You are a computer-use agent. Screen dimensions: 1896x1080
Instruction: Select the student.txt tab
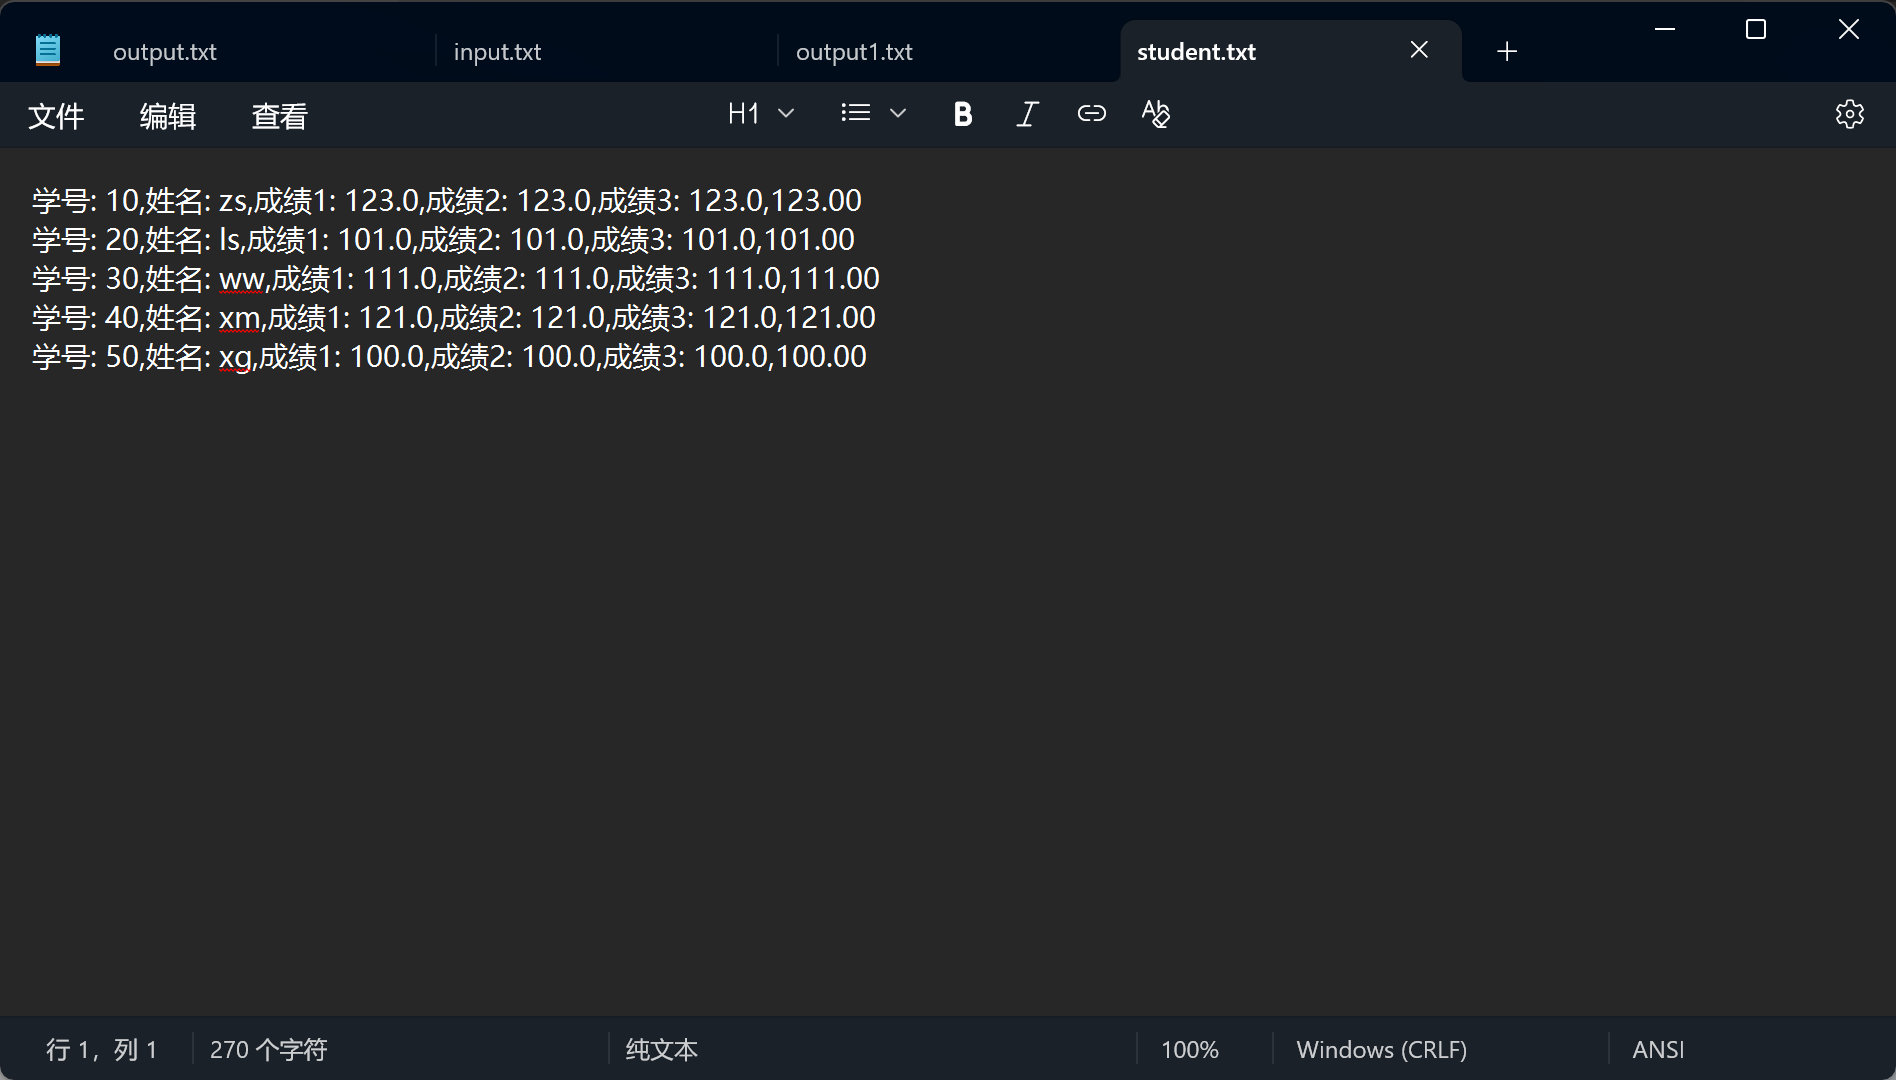pyautogui.click(x=1196, y=52)
